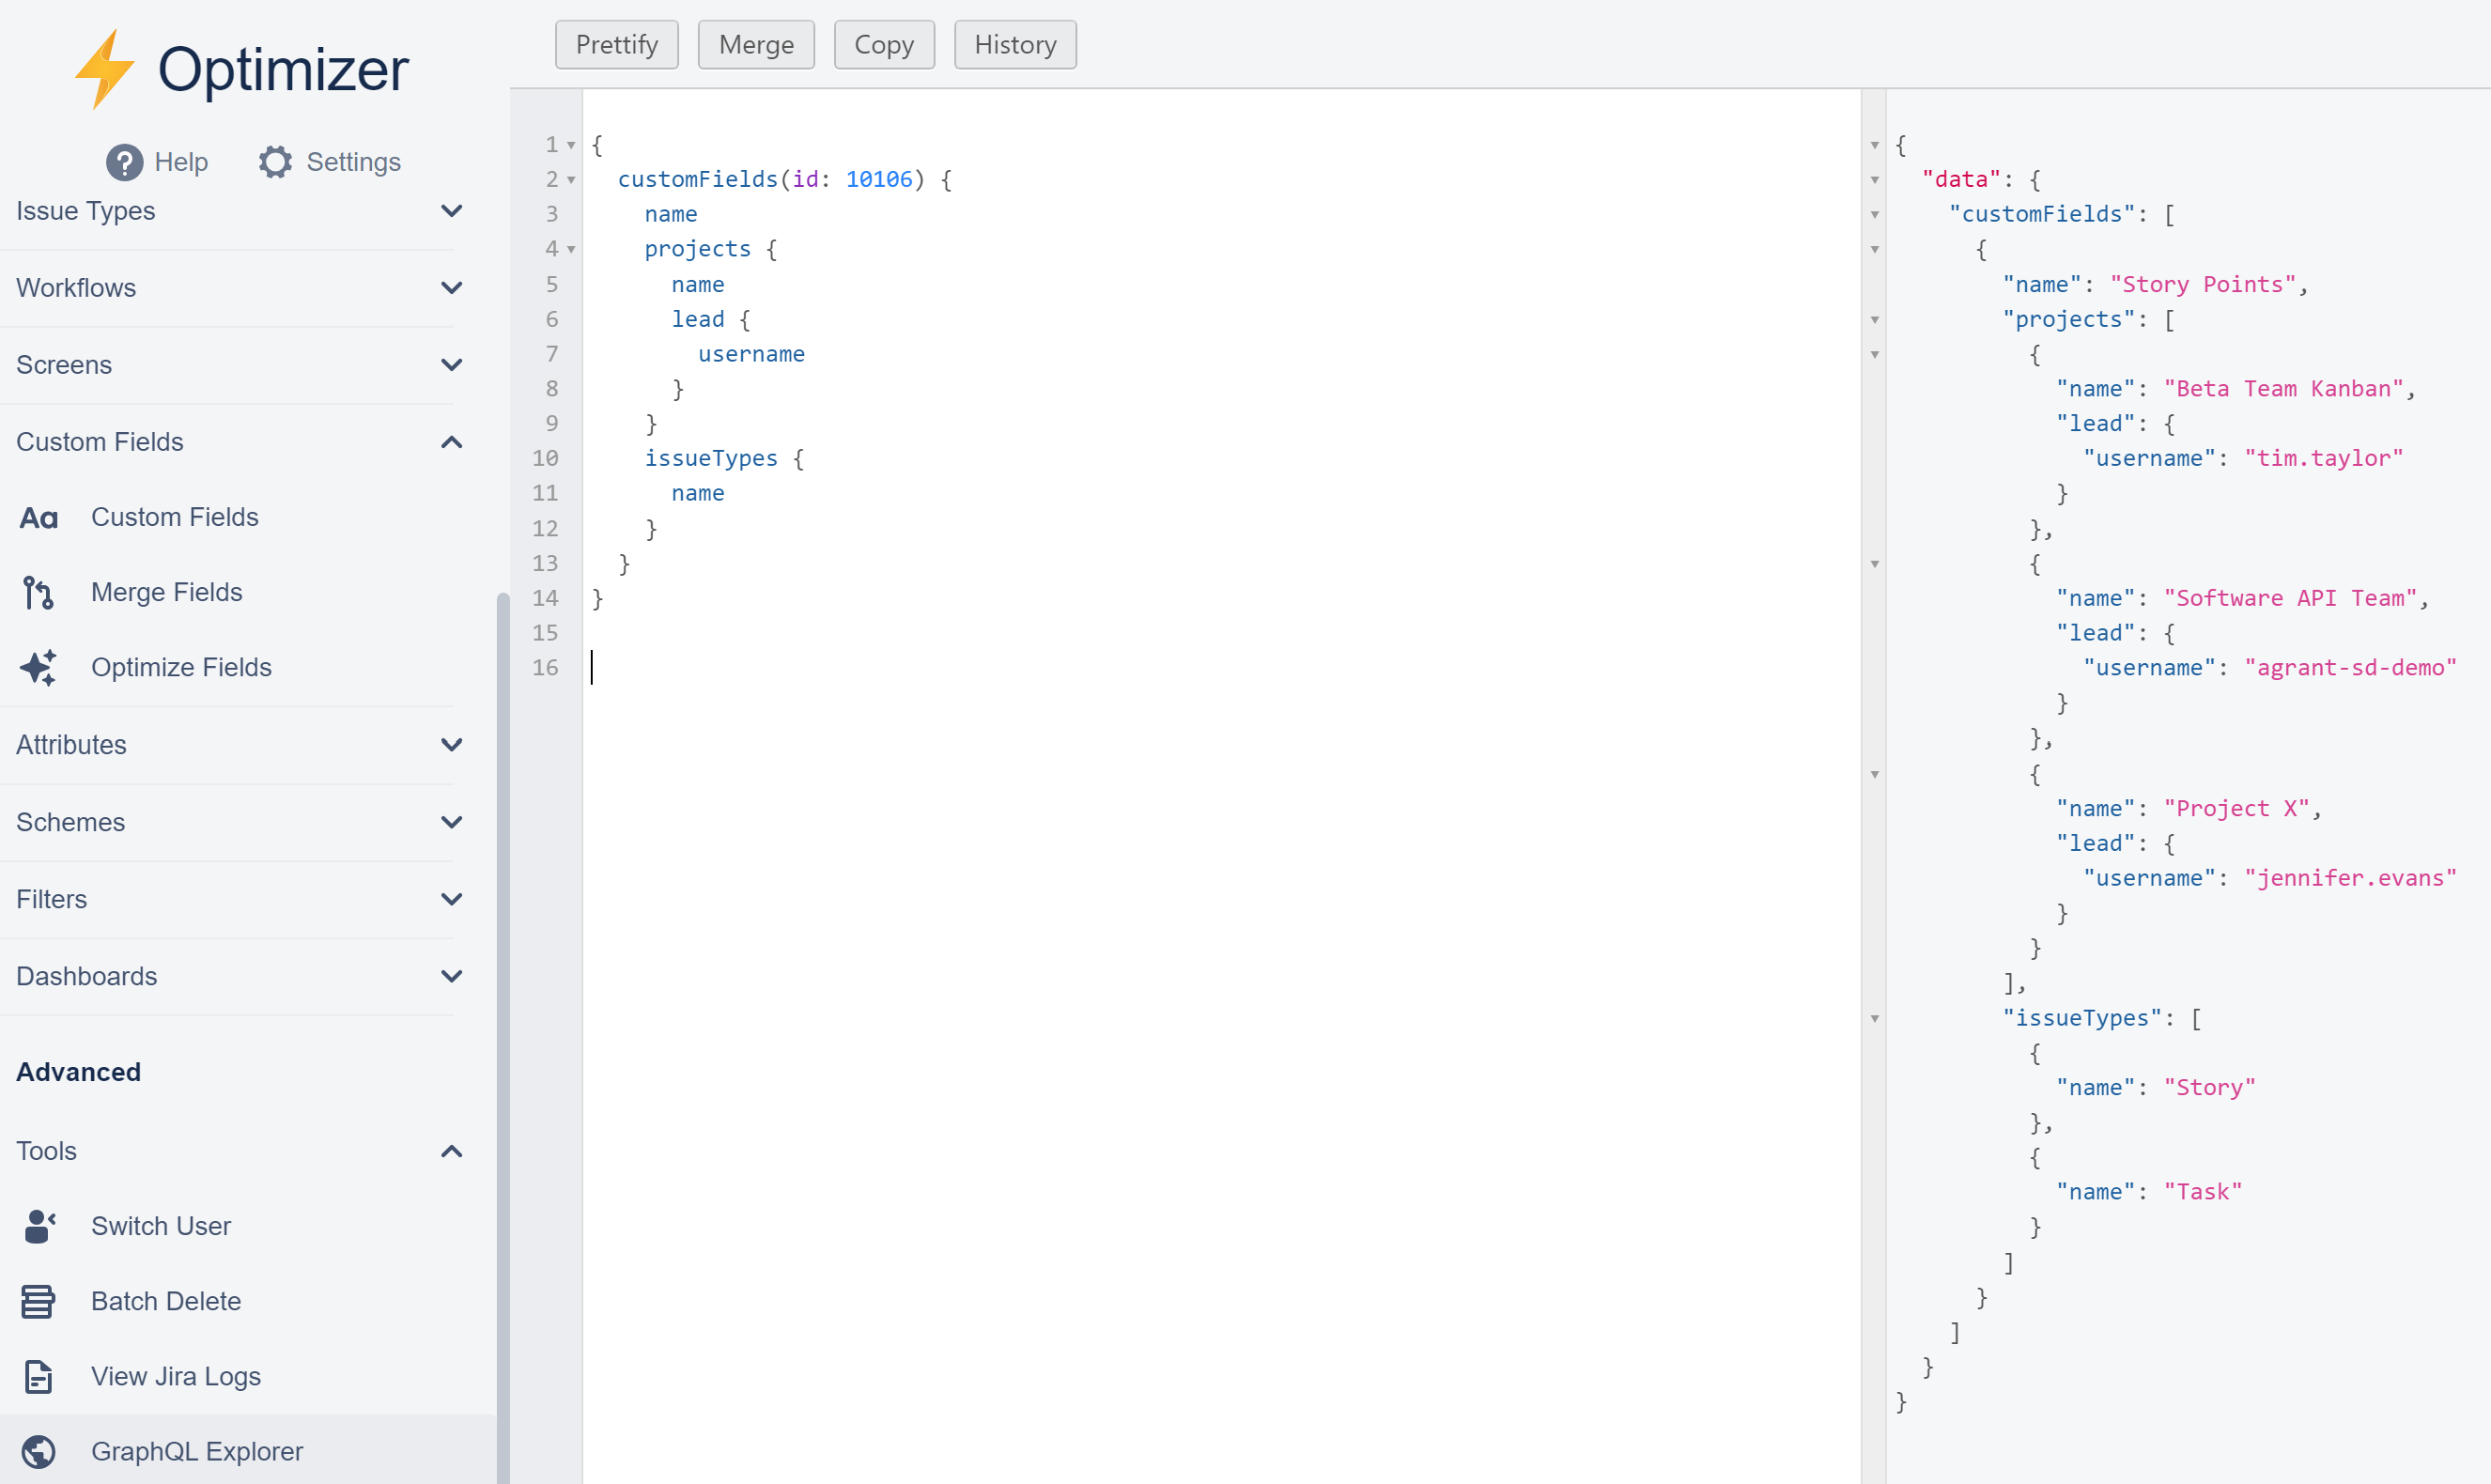Click the Prettify button
This screenshot has height=1484, width=2491.
pos(616,44)
